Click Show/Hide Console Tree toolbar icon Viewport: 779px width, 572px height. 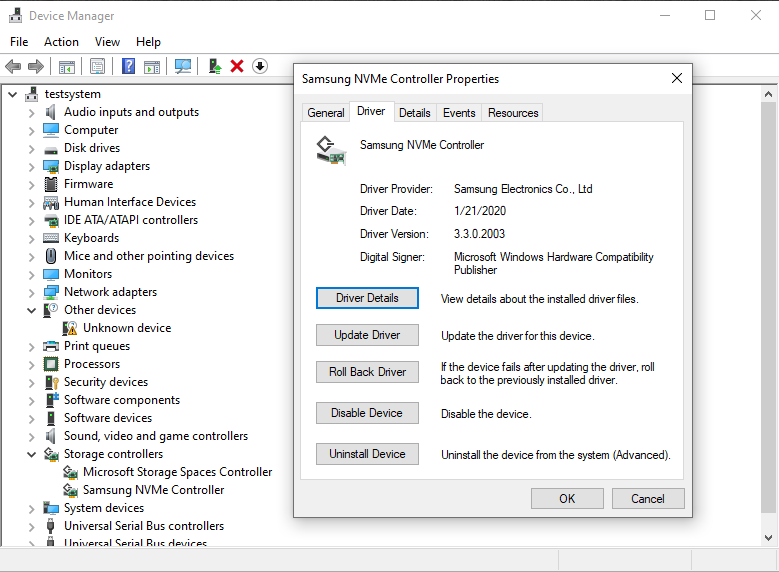tap(67, 66)
